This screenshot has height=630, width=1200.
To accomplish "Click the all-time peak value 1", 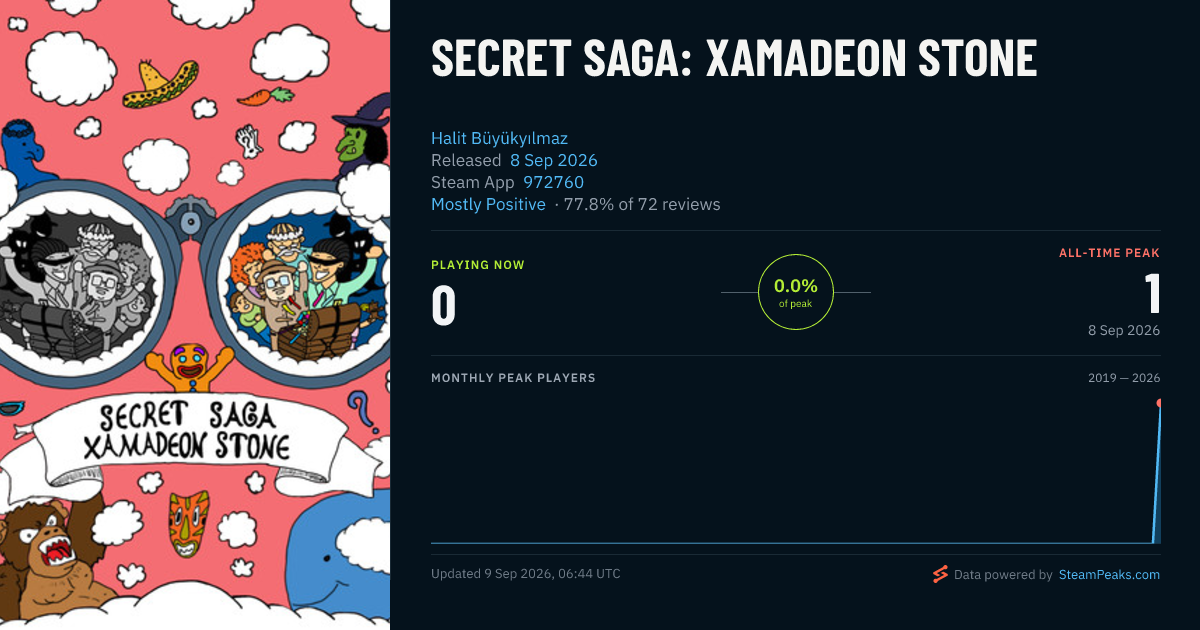I will pos(1152,294).
